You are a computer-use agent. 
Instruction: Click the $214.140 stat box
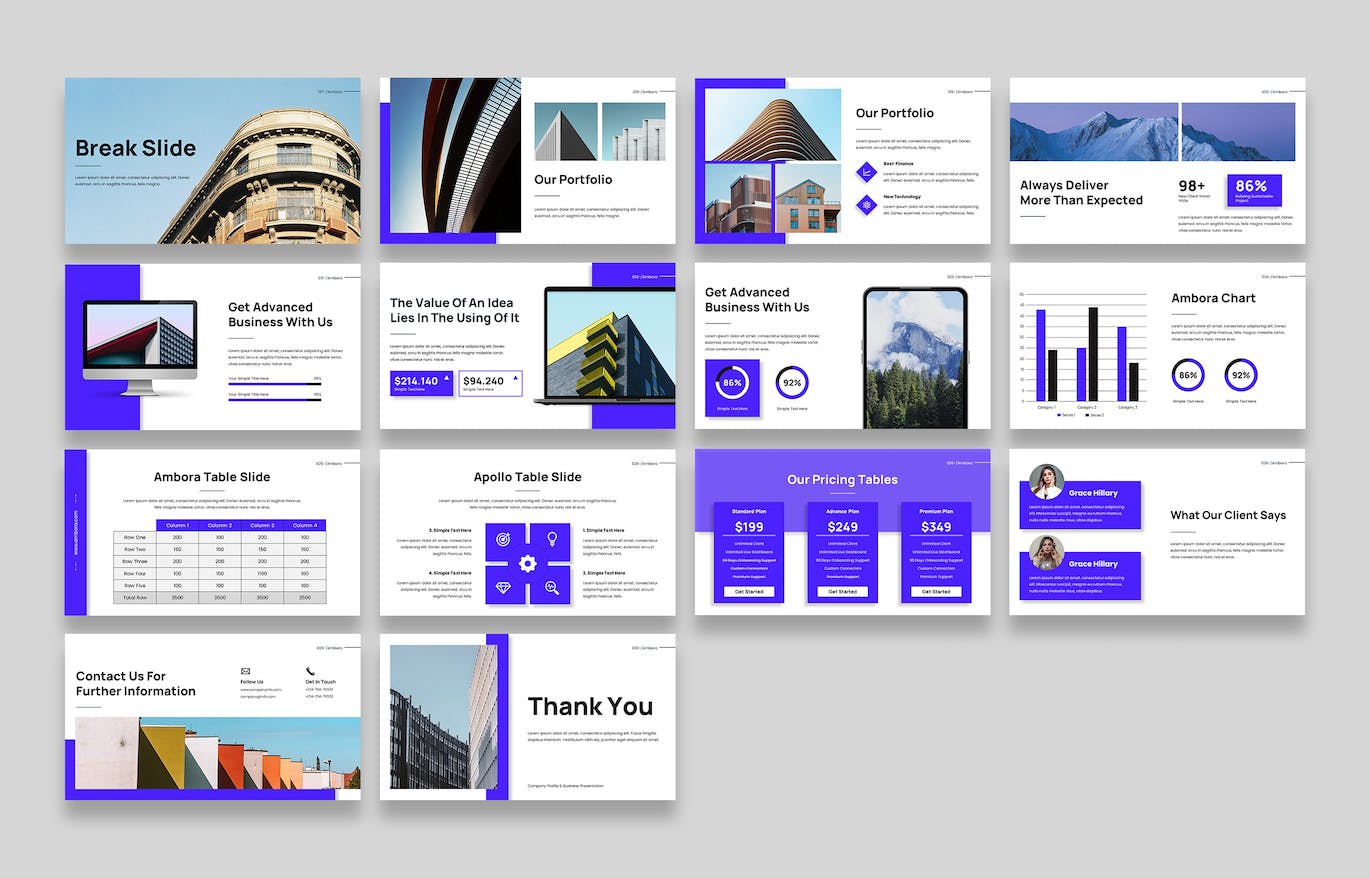coord(421,383)
